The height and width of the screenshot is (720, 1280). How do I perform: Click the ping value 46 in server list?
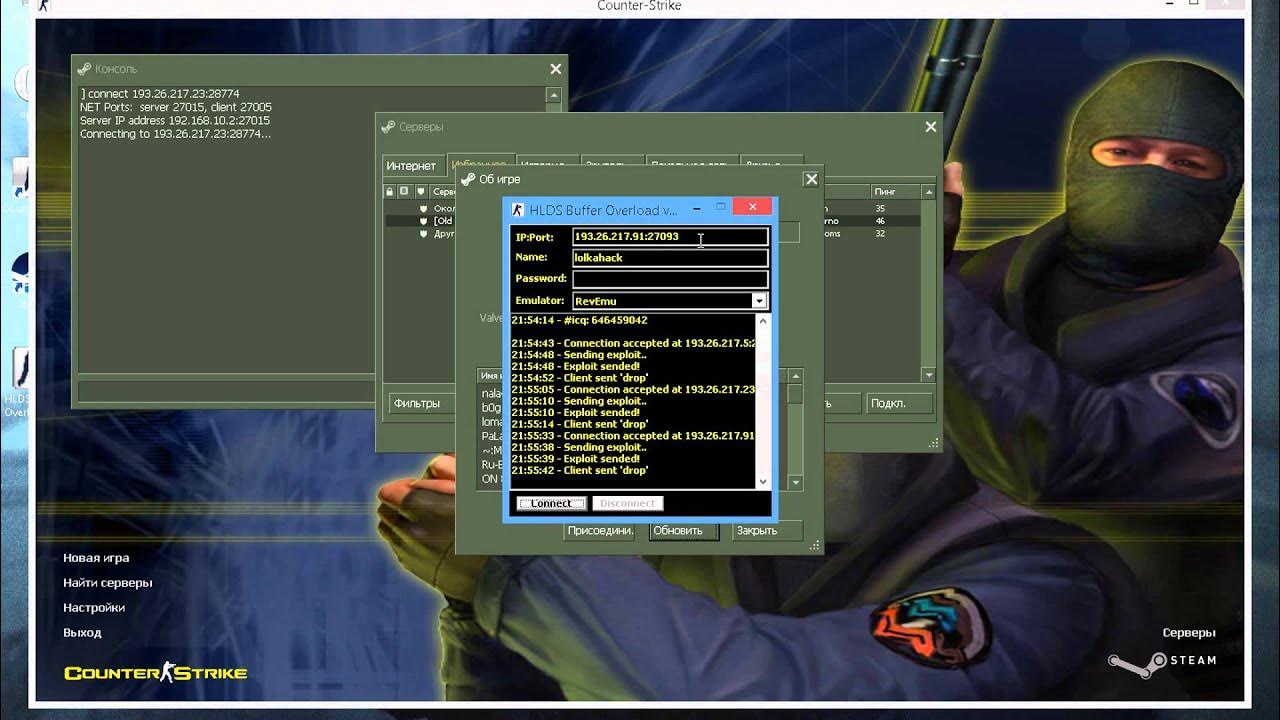click(x=880, y=220)
